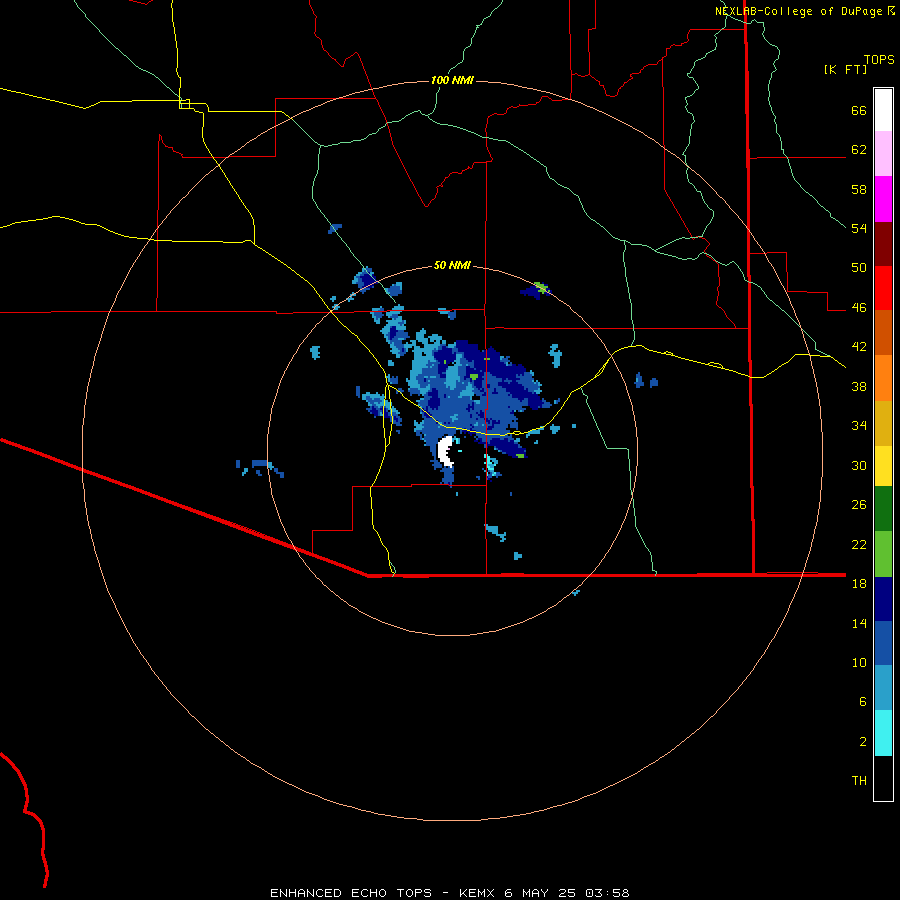Click the light pink swatch below 66
Viewport: 900px width, 900px height.
883,153
